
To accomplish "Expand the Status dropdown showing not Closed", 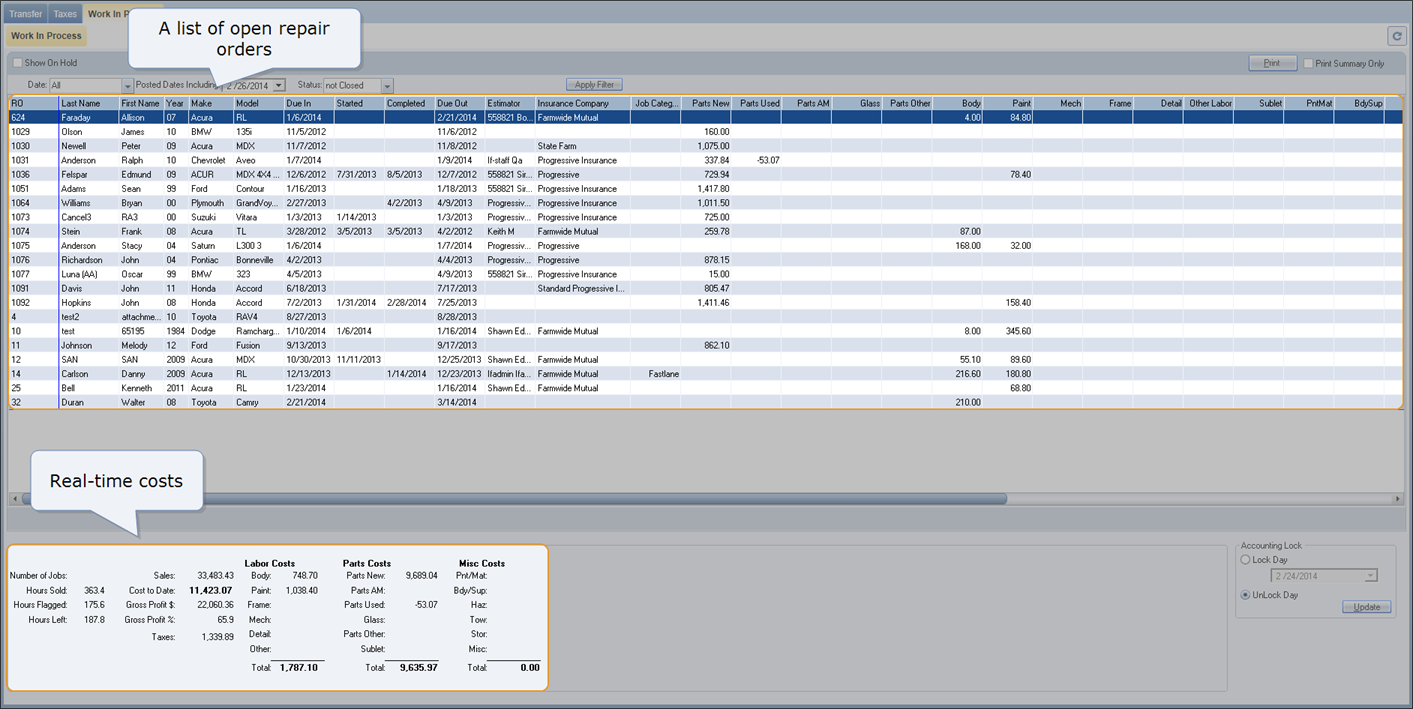I will pyautogui.click(x=387, y=86).
